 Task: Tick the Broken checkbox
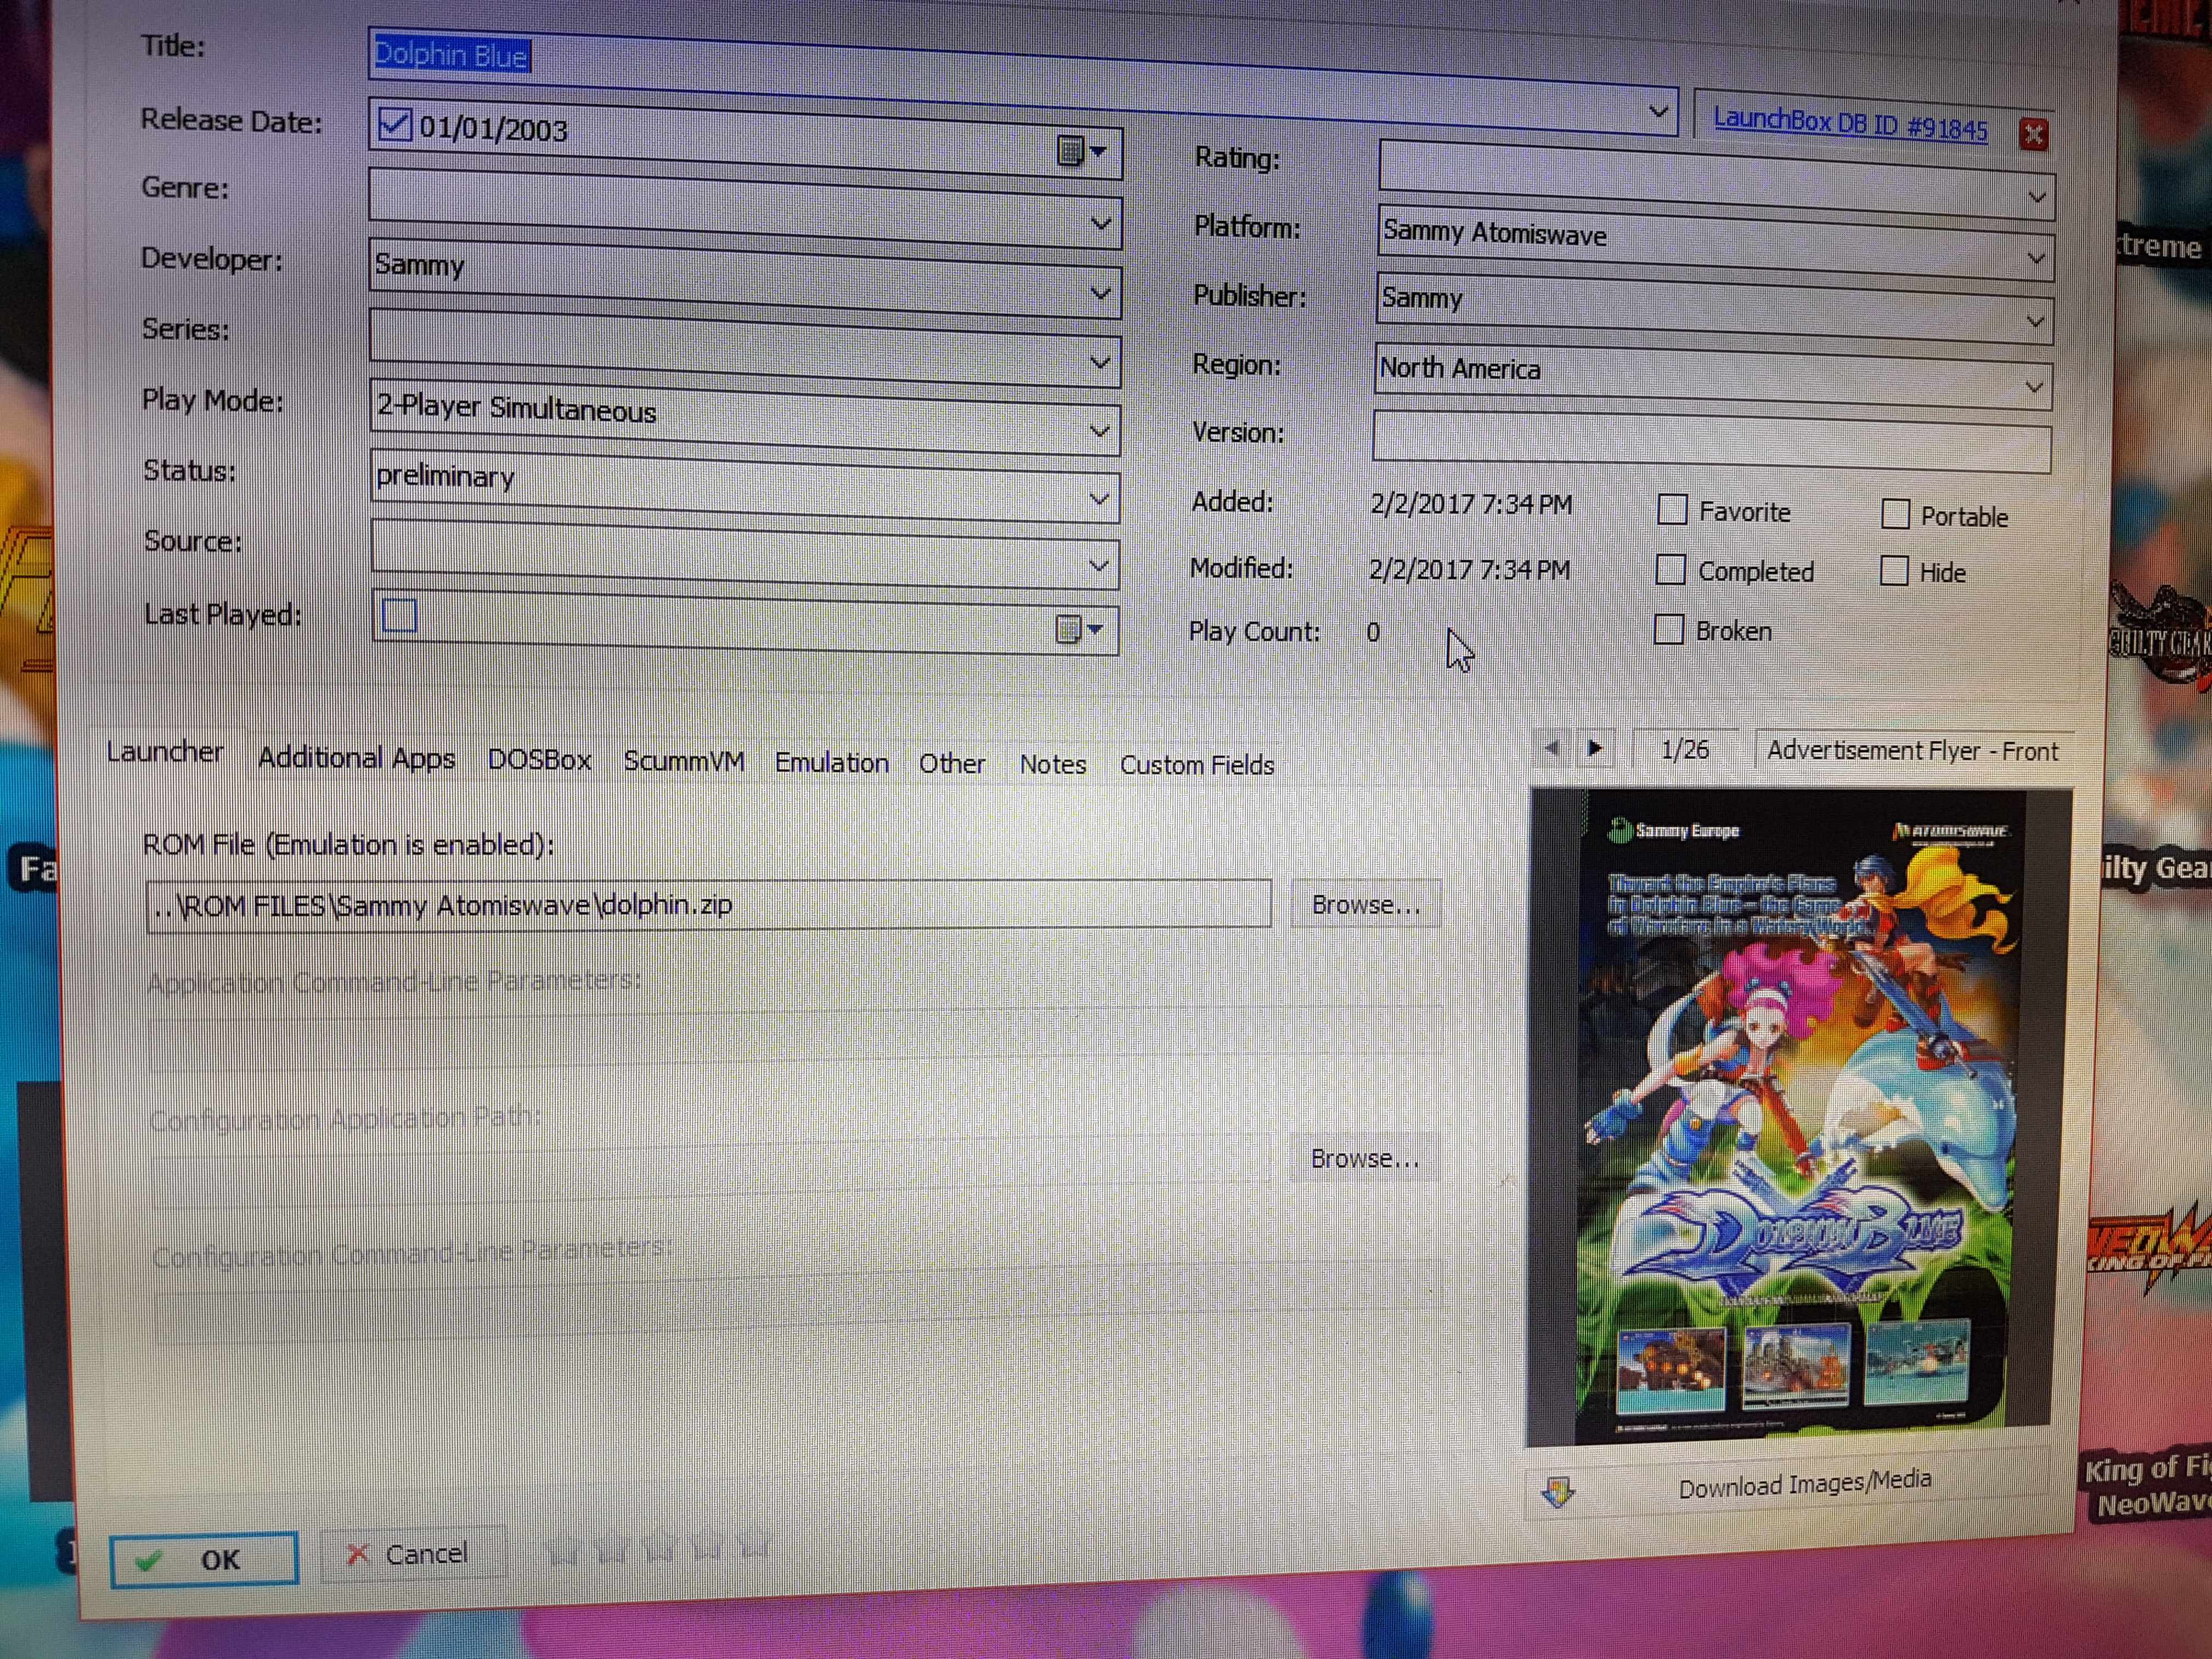(x=1668, y=629)
